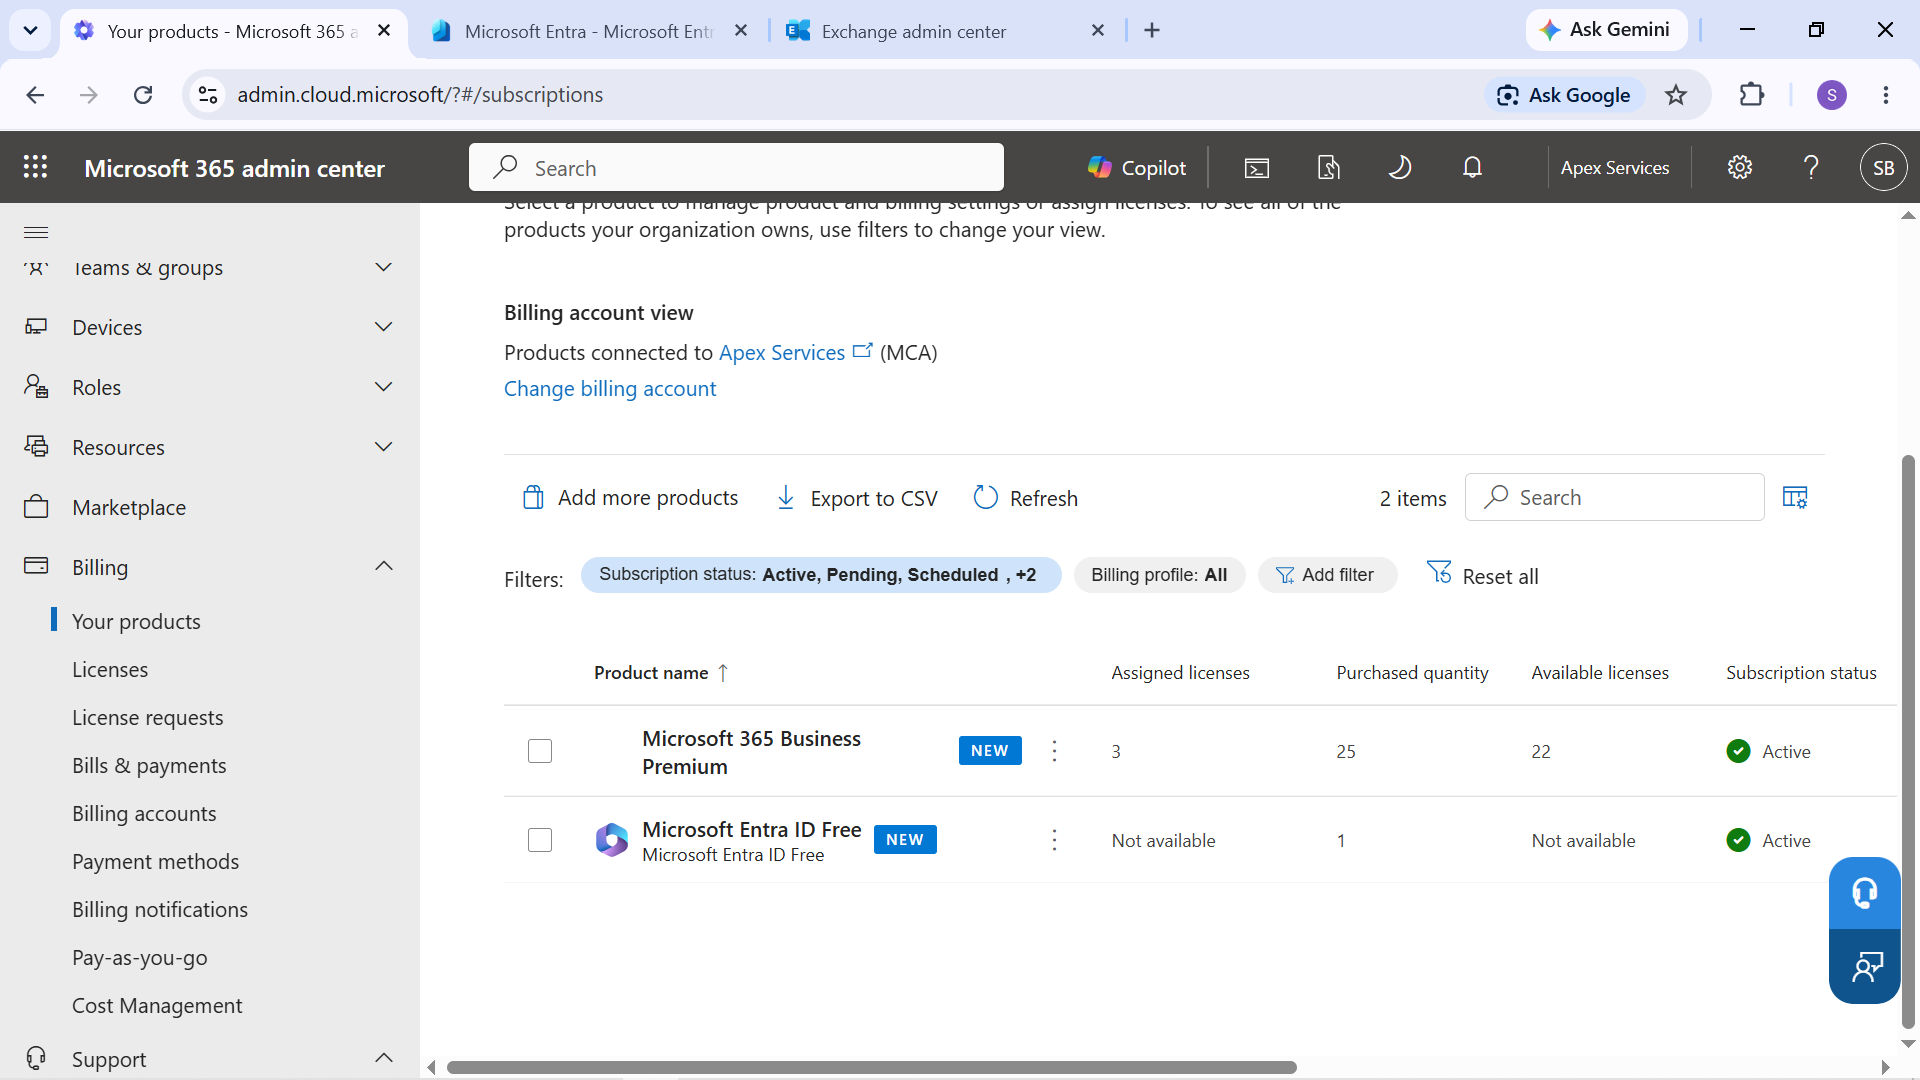Image resolution: width=1920 pixels, height=1080 pixels.
Task: Open notifications bell icon
Action: point(1472,168)
